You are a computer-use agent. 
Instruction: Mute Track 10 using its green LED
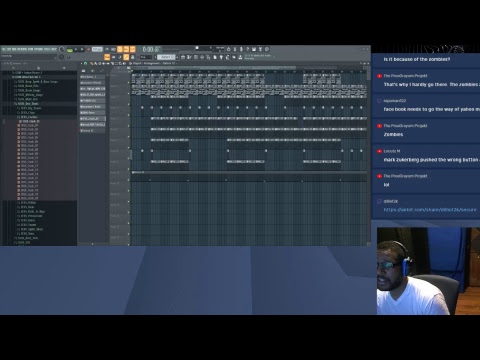click(129, 180)
